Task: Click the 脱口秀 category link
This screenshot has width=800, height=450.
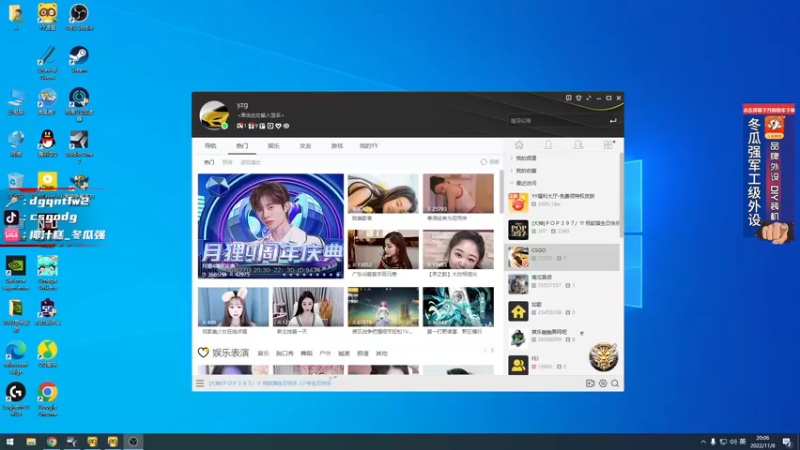Action: (285, 353)
